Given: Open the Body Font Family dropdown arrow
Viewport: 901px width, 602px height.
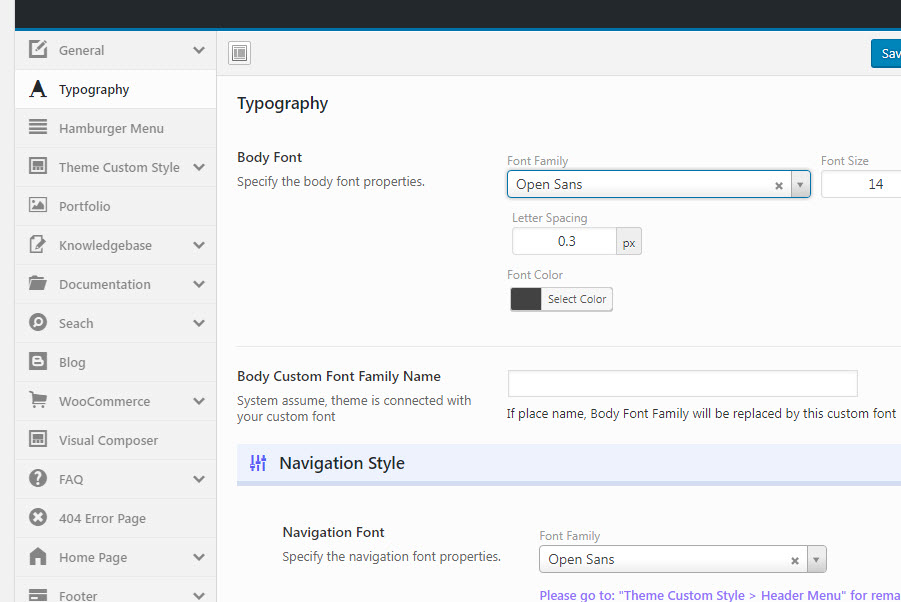Looking at the screenshot, I should click(x=800, y=185).
